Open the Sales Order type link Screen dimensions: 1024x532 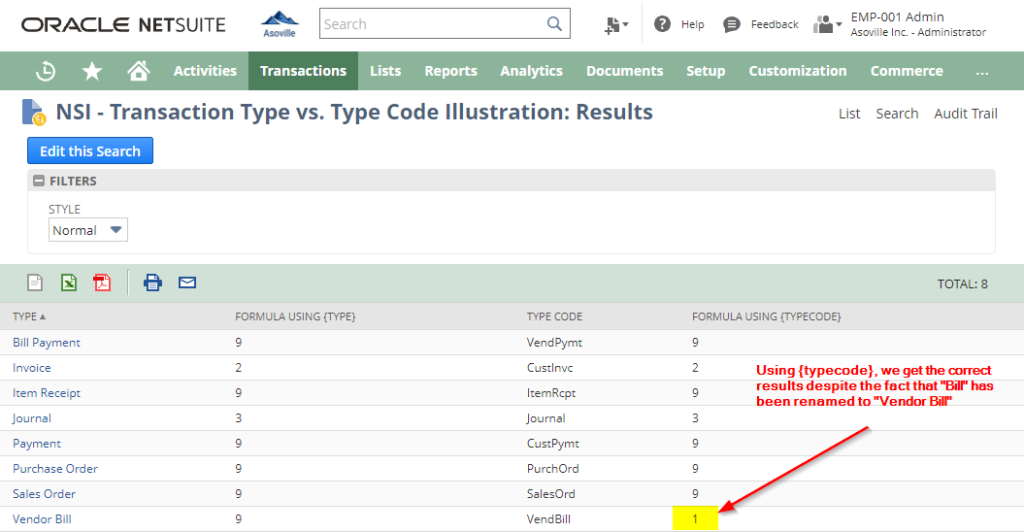44,494
